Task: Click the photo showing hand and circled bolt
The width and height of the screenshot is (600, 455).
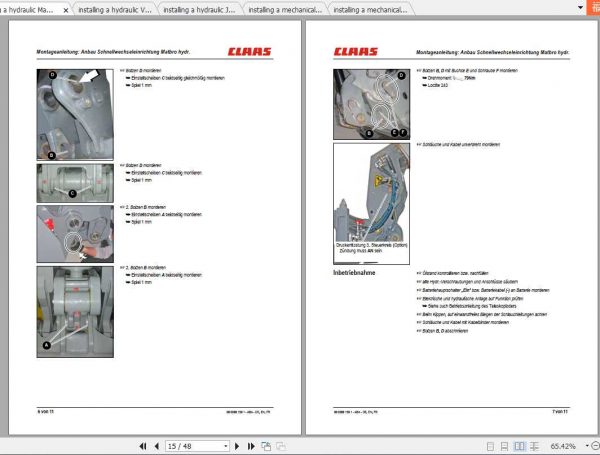Action: [75, 234]
